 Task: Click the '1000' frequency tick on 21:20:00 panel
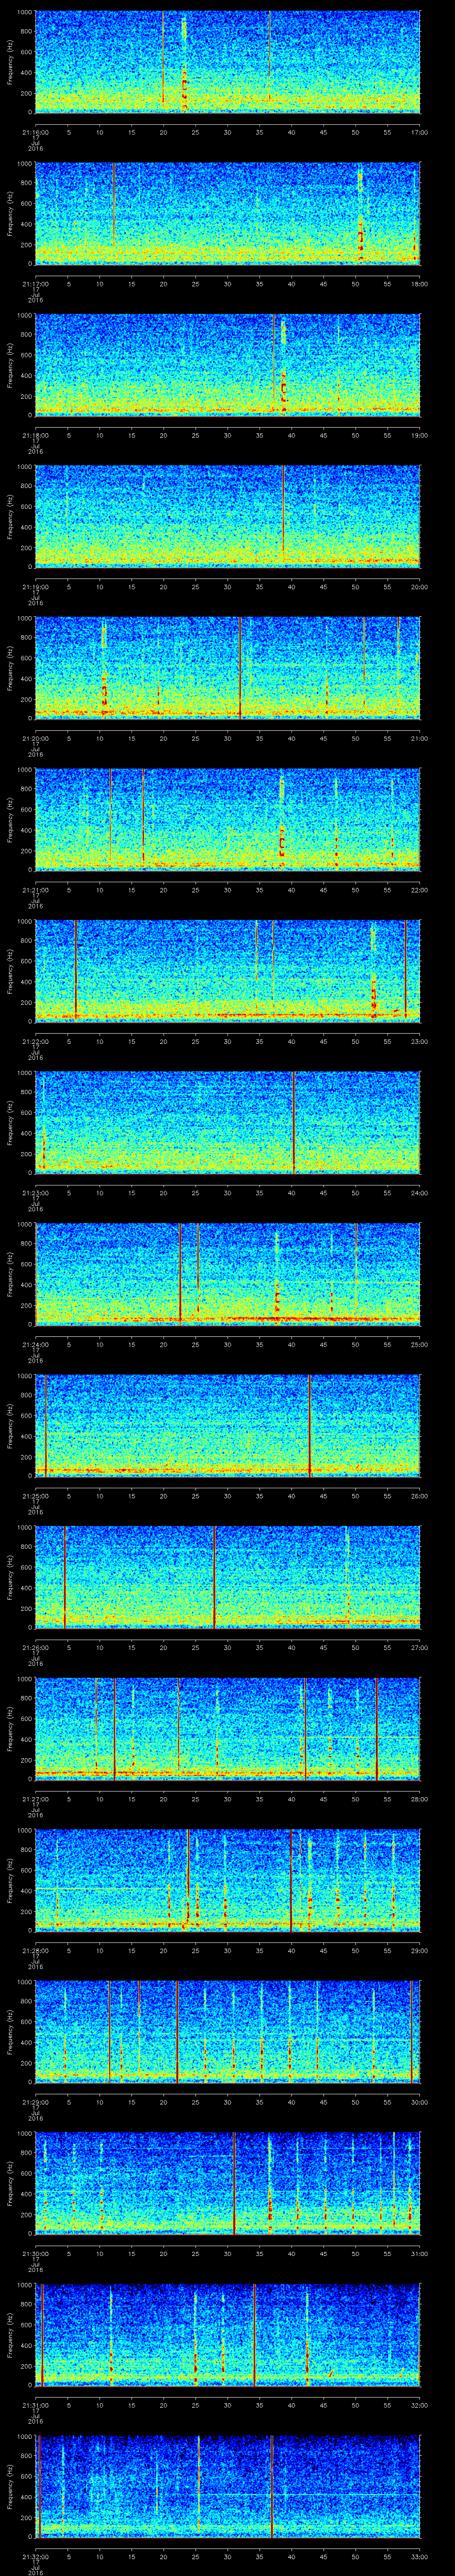pos(25,618)
